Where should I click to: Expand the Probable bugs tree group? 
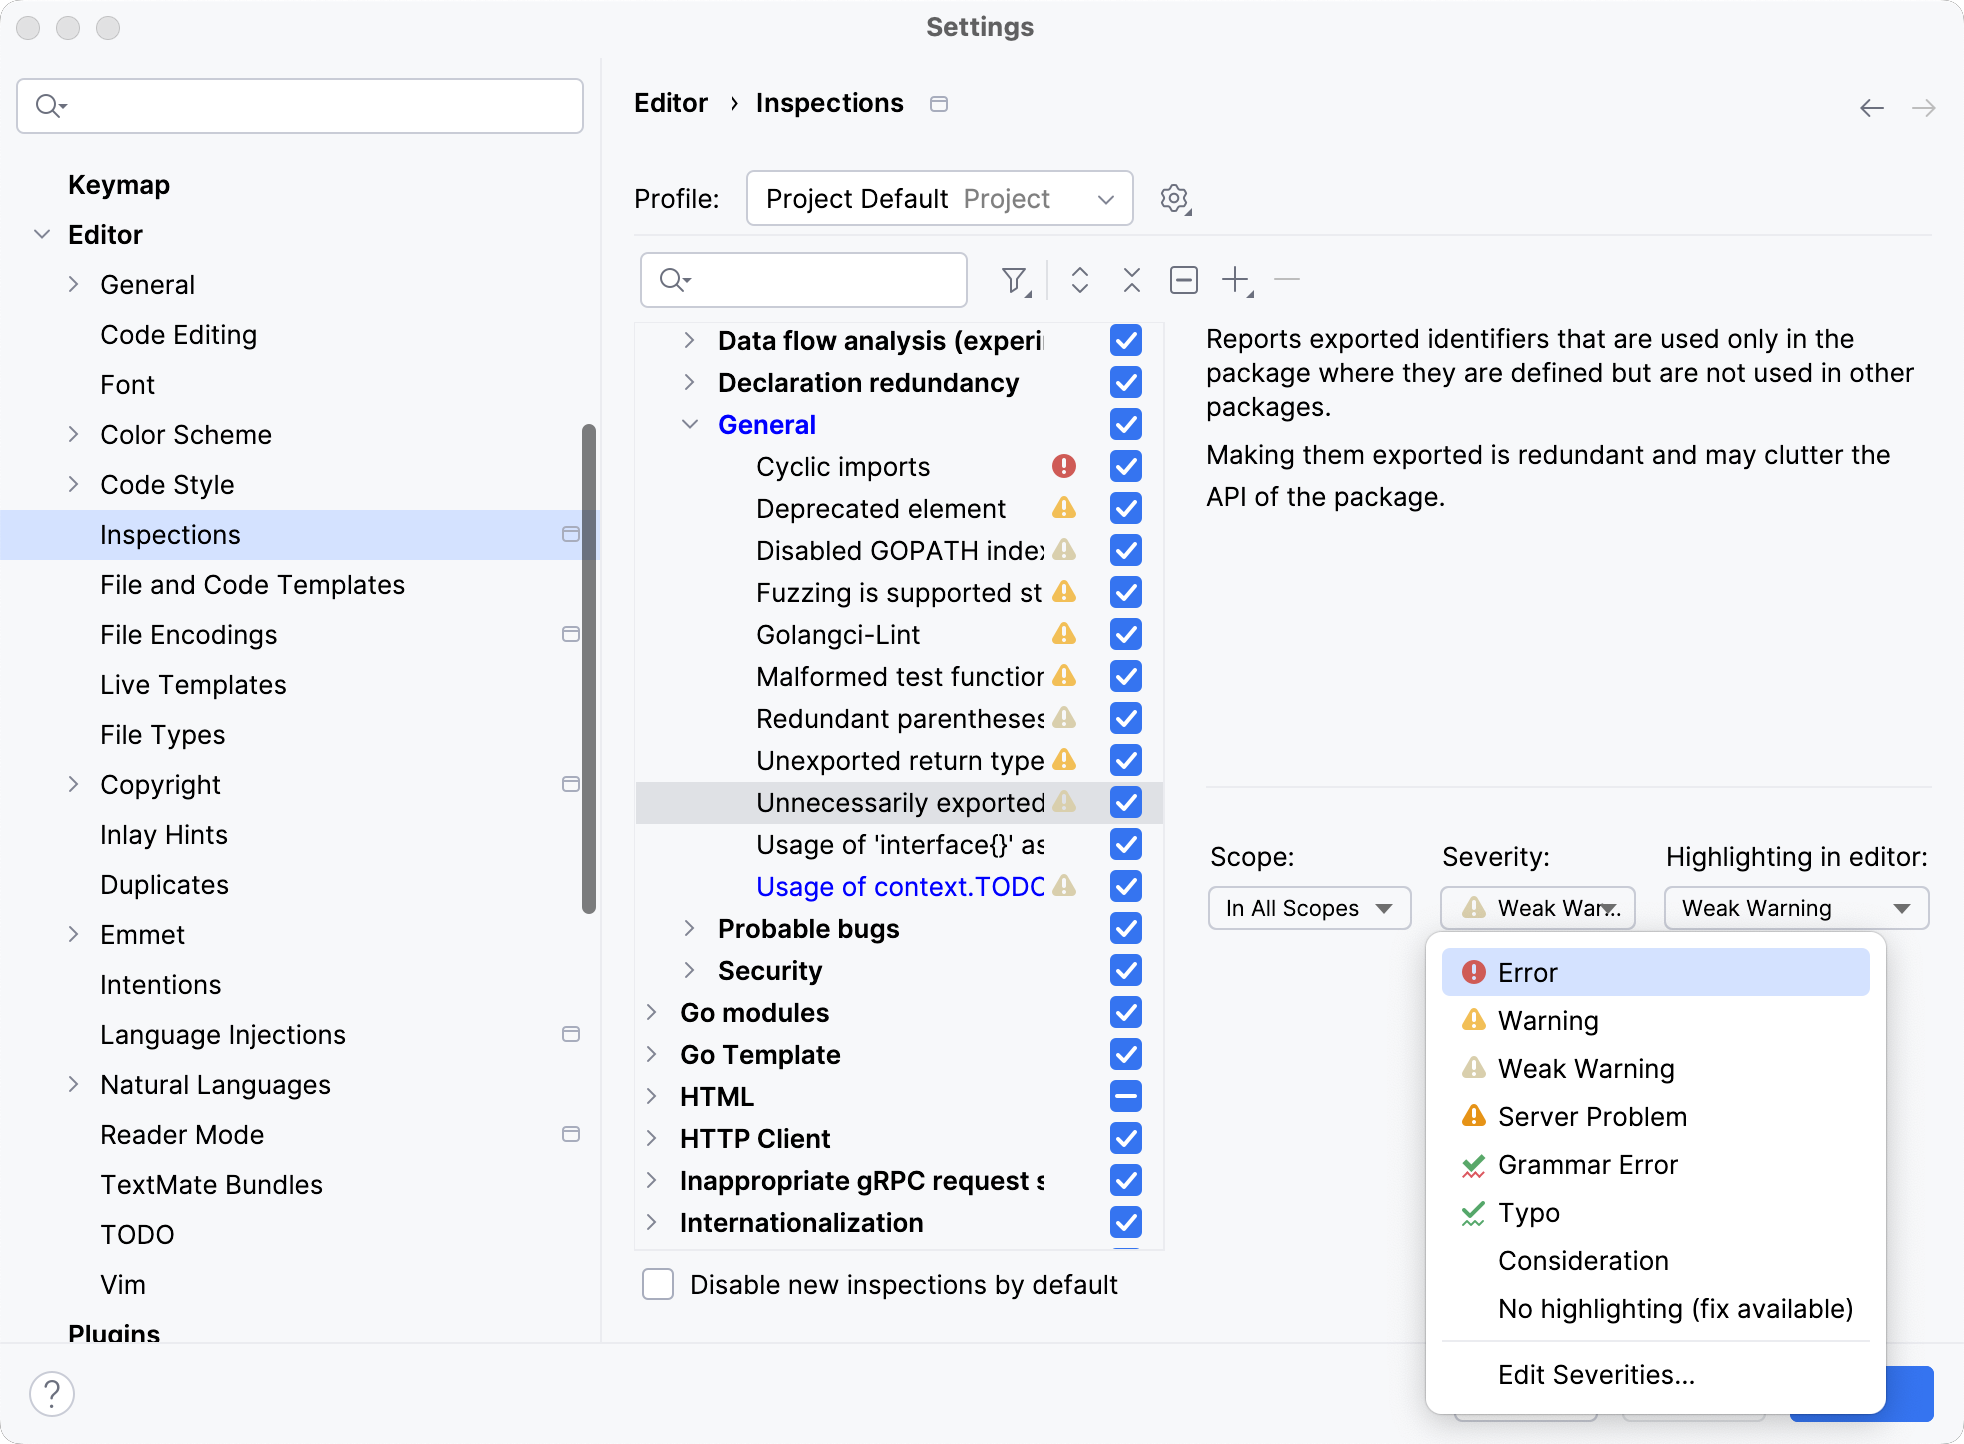click(689, 929)
